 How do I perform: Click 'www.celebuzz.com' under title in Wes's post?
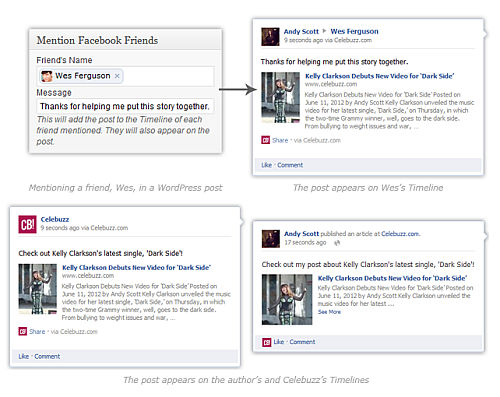(331, 84)
